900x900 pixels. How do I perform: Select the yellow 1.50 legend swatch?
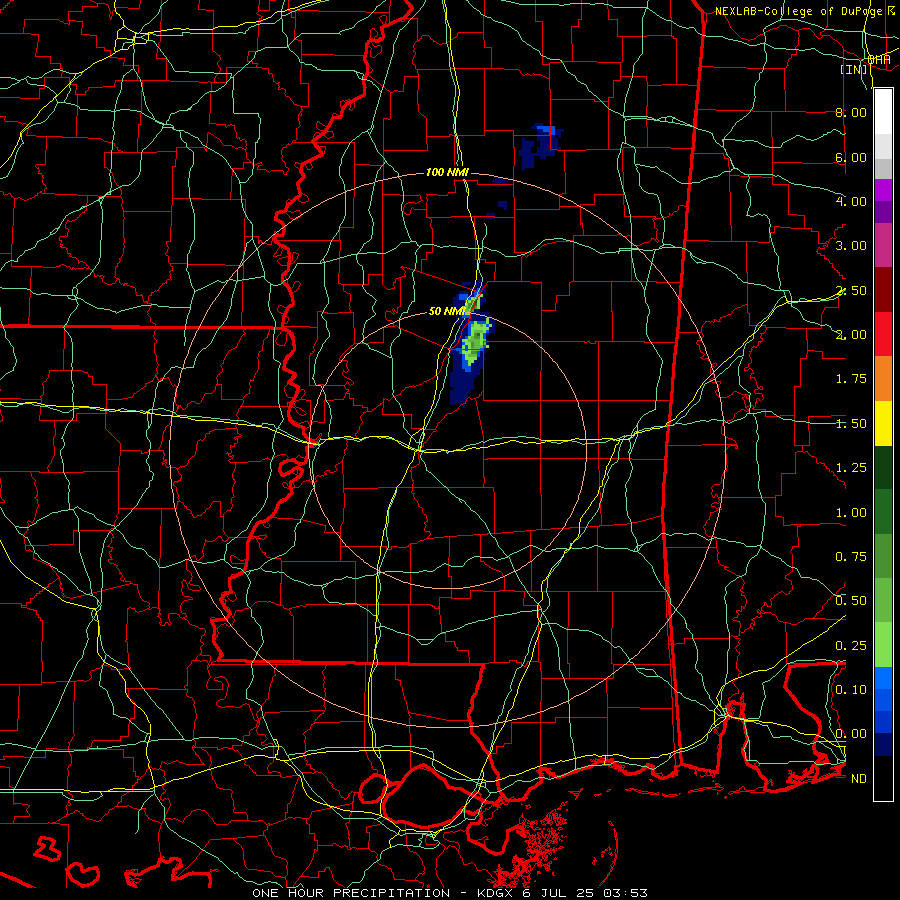point(883,423)
